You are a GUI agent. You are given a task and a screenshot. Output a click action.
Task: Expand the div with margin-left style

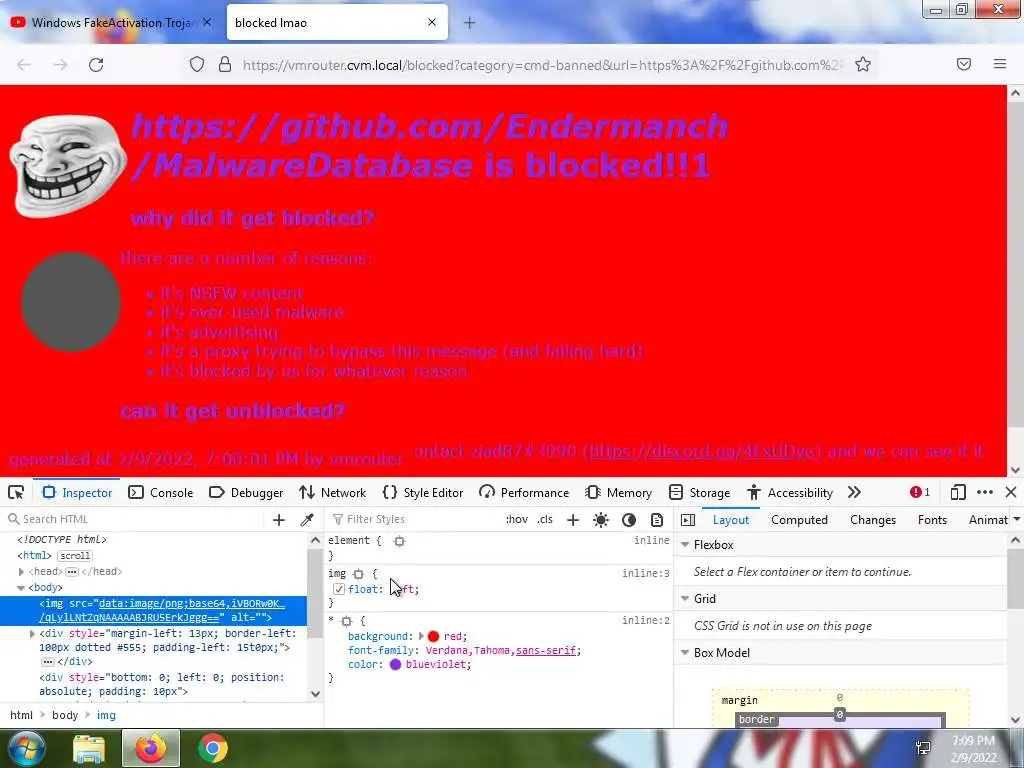tap(32, 633)
